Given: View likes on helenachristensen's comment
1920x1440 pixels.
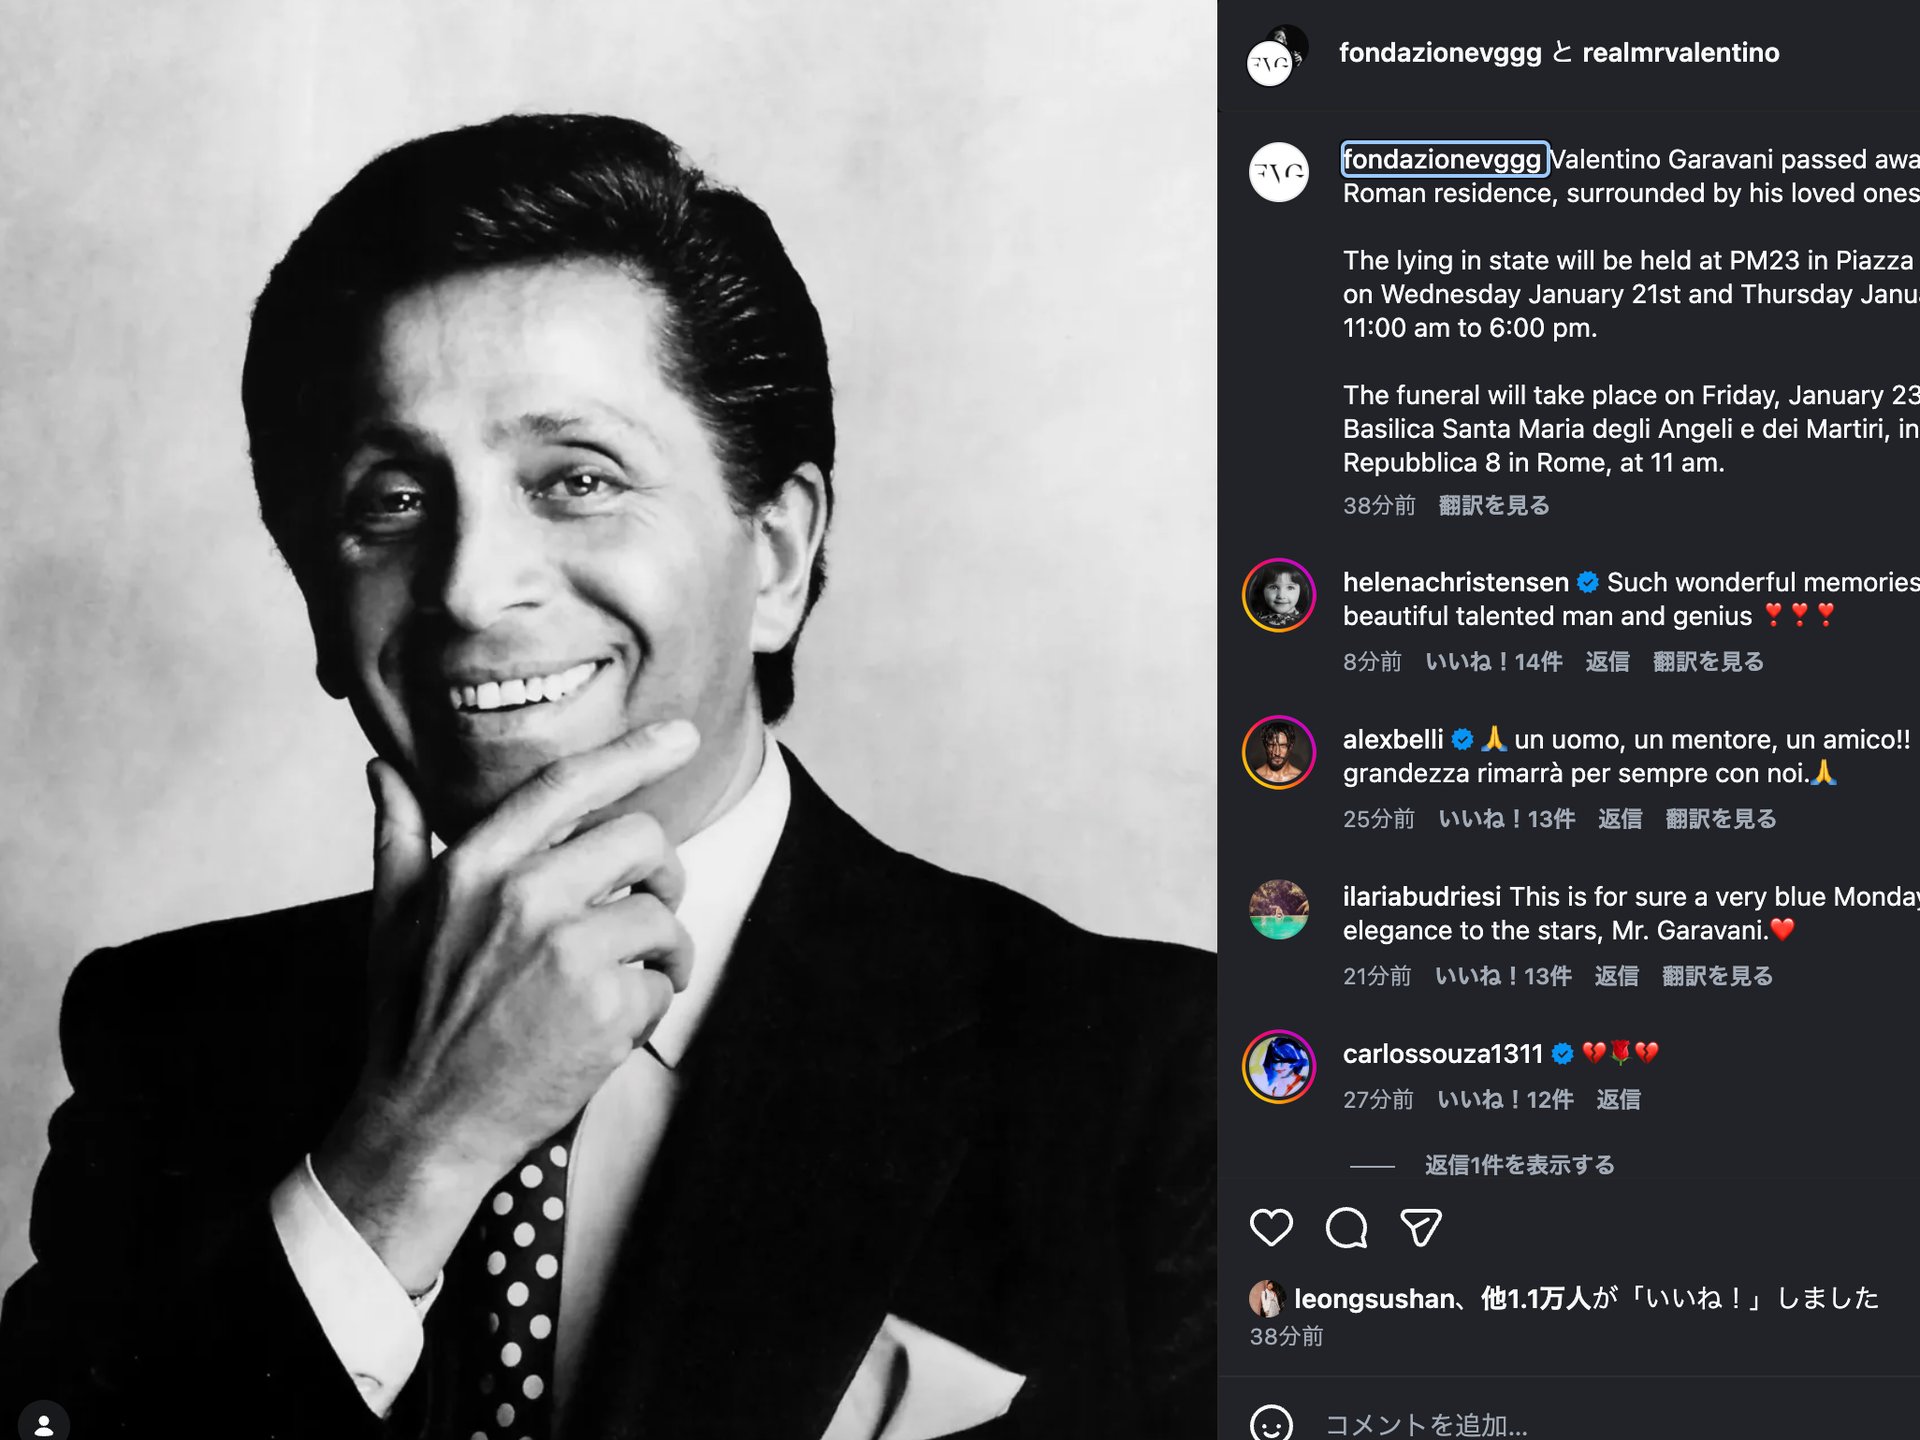Looking at the screenshot, I should 1493,662.
